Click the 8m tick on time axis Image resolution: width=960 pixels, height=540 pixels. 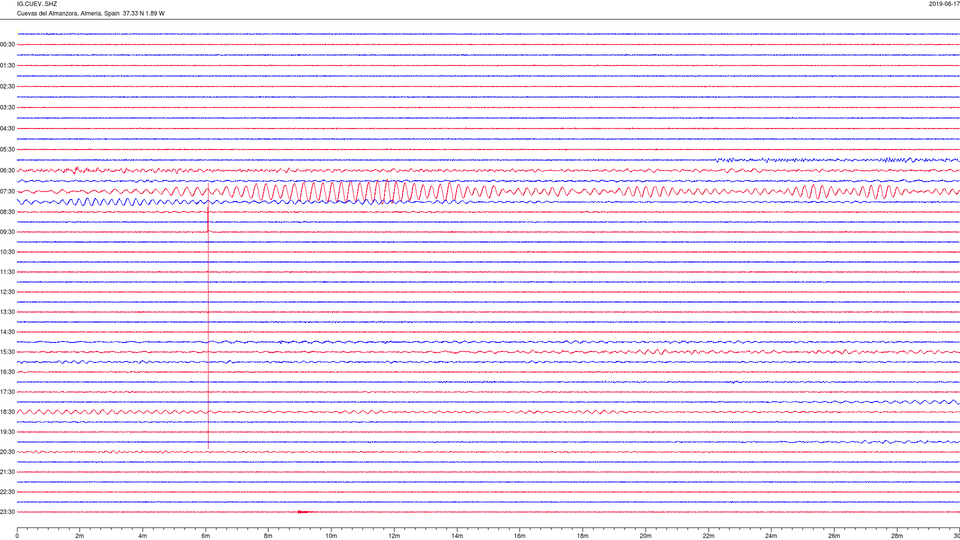pyautogui.click(x=268, y=536)
